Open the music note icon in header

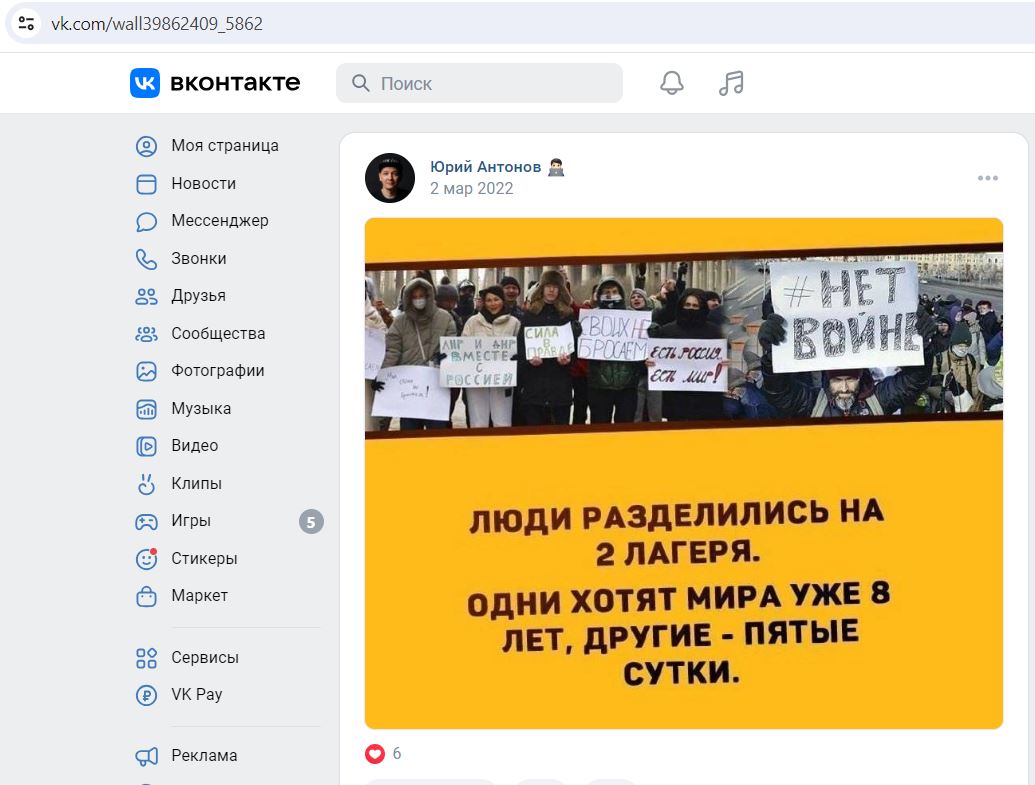coord(731,83)
